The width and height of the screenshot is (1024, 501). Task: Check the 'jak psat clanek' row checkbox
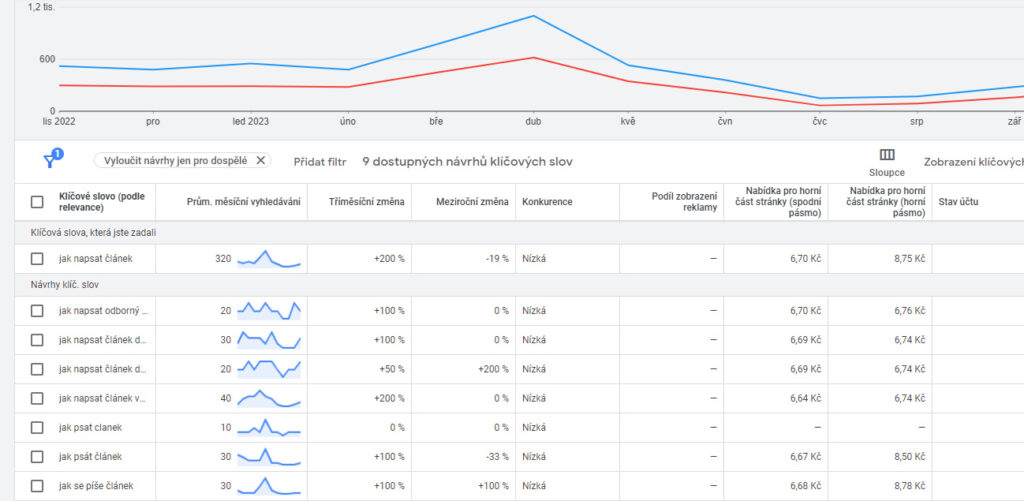click(x=37, y=427)
